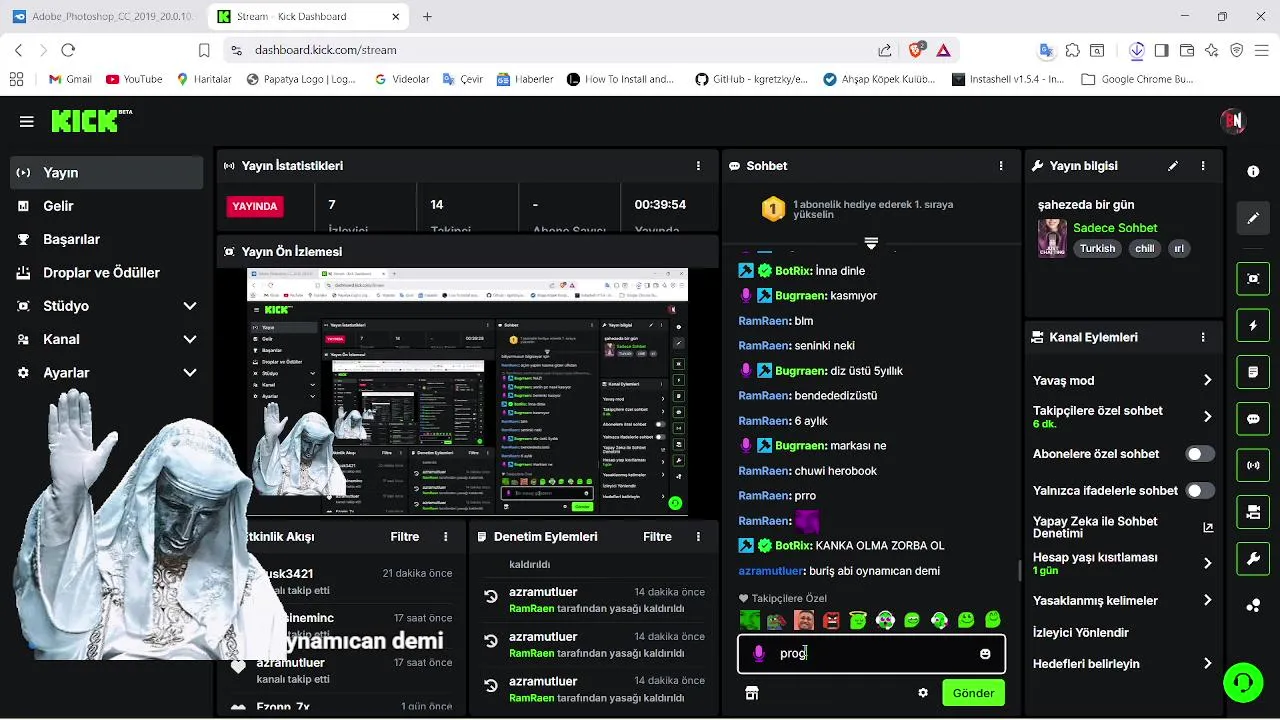
Task: Open Yayın bilgisi three-dot menu
Action: click(x=1203, y=166)
